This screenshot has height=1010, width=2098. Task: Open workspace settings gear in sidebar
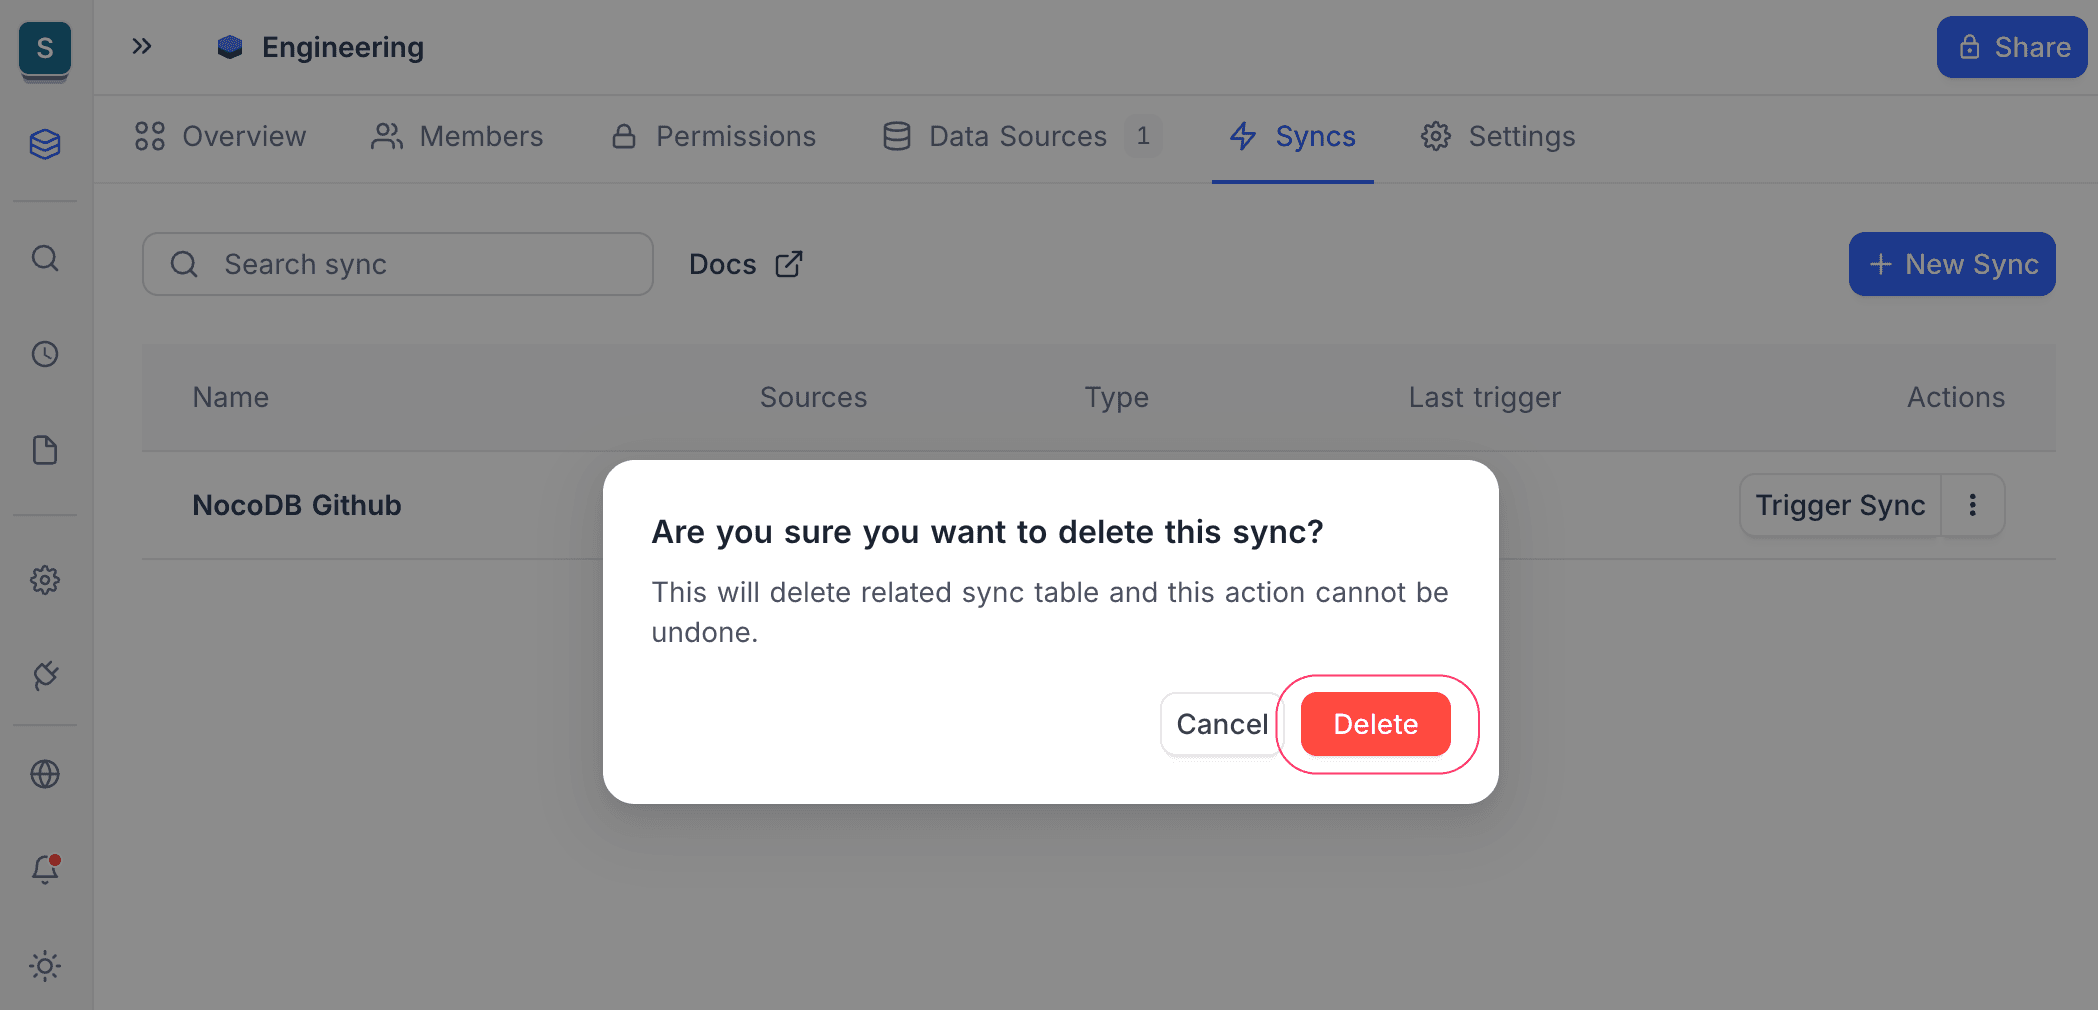(45, 579)
